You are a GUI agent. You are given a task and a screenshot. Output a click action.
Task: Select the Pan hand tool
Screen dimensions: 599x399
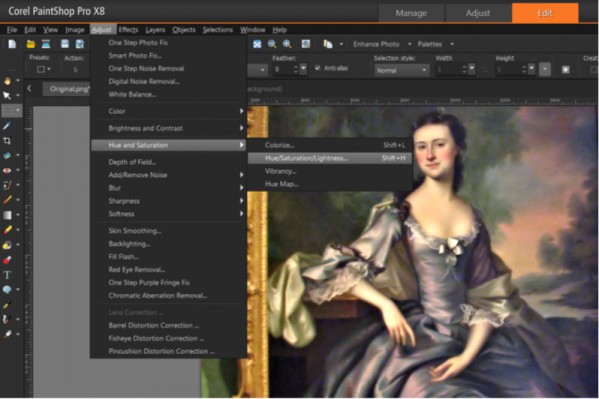(7, 81)
